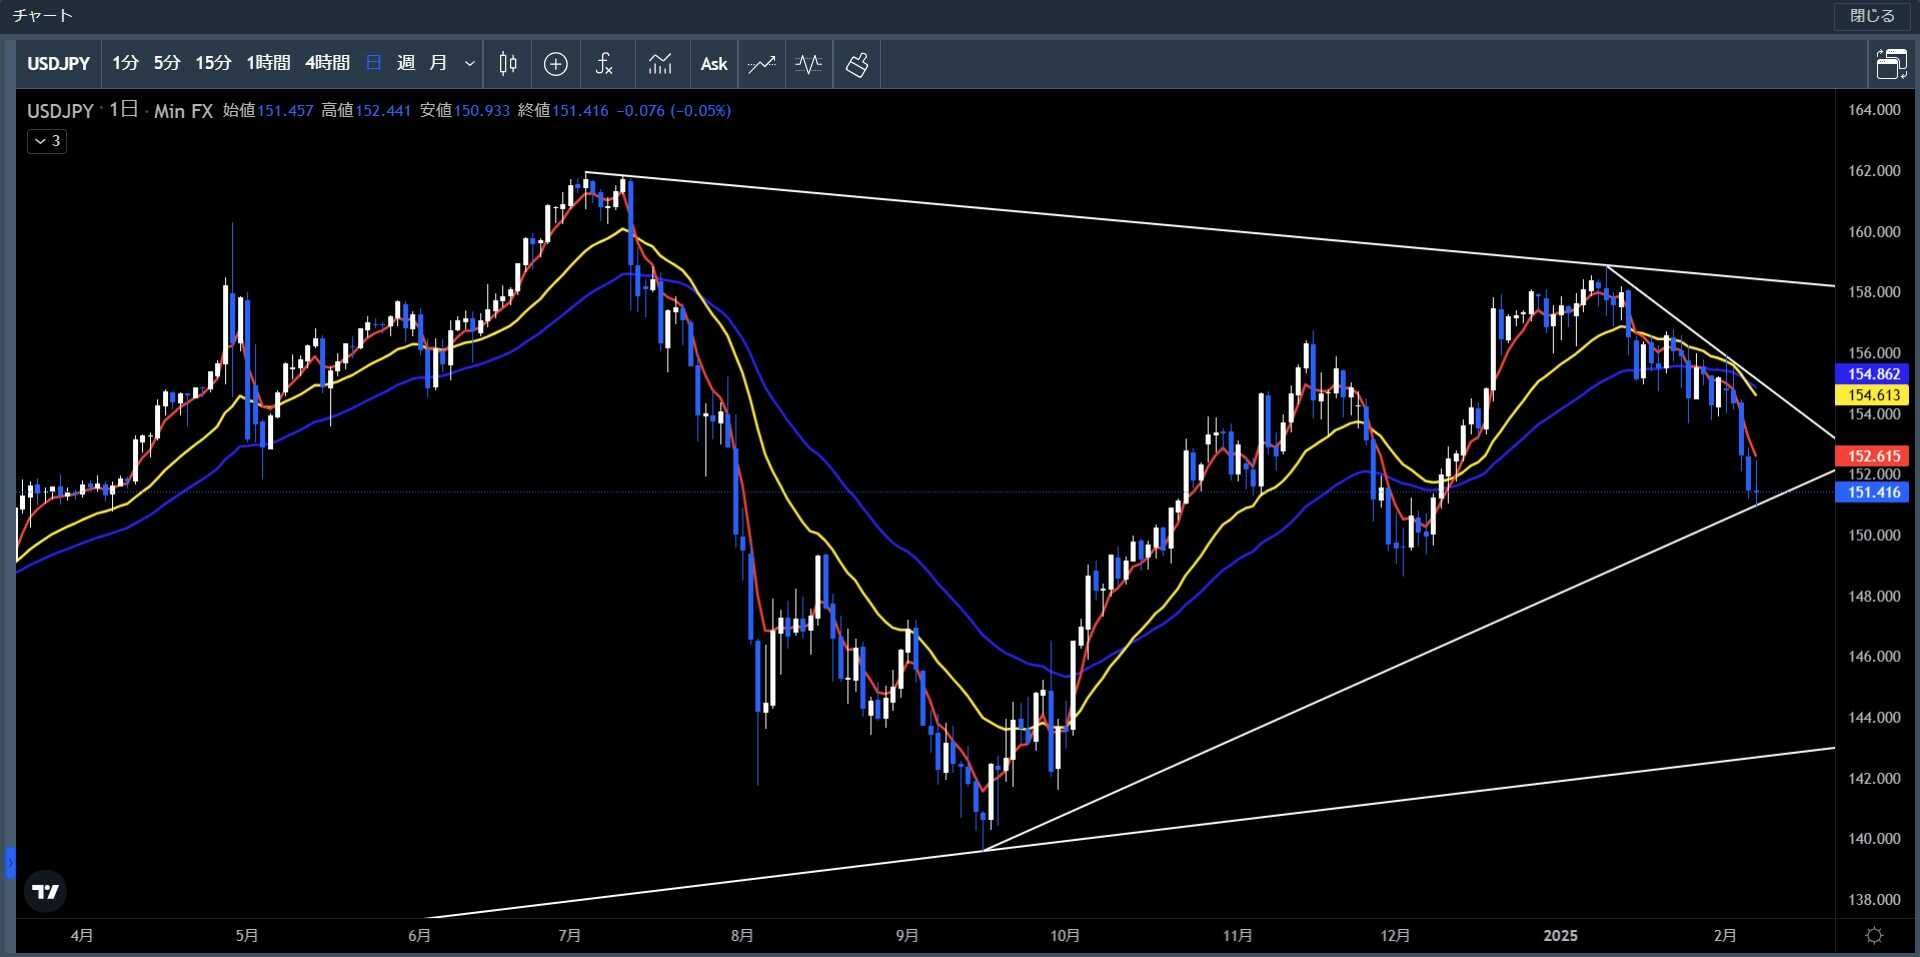Screen dimensions: 1920x957
Task: Expand the timeframe dropdown arrow
Action: point(469,64)
